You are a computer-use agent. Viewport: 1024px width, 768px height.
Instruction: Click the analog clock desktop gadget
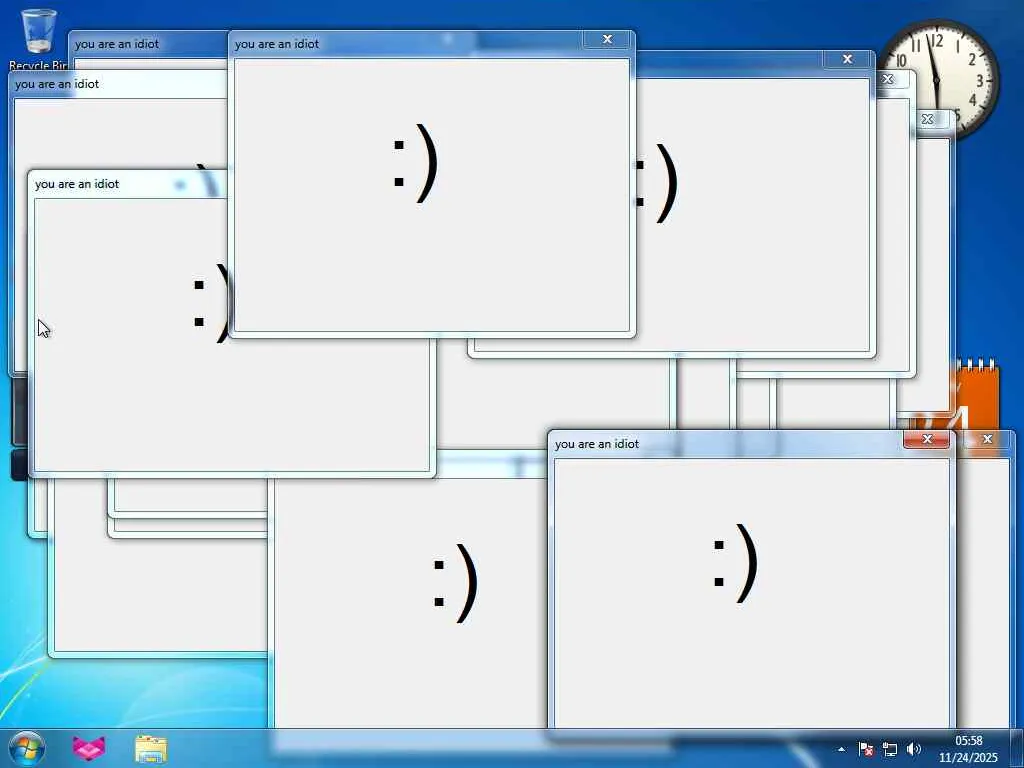[x=939, y=78]
